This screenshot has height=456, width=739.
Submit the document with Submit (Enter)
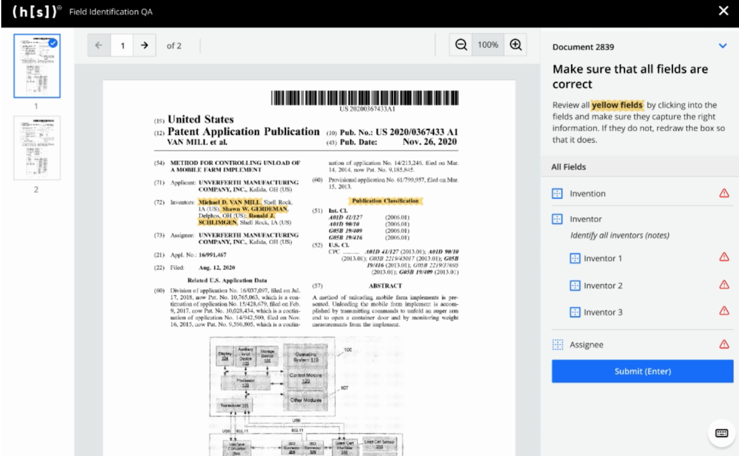coord(642,371)
